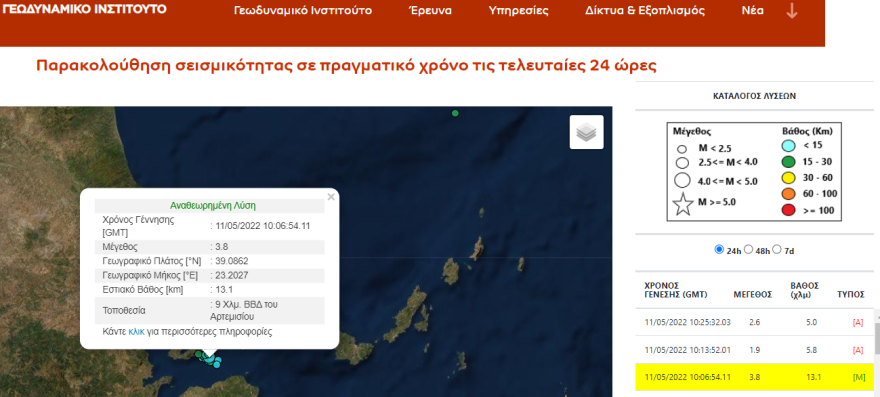This screenshot has height=397, width=880.
Task: Click the '2.5 <= M < 4.0' circle legend symbol
Action: pyautogui.click(x=682, y=163)
